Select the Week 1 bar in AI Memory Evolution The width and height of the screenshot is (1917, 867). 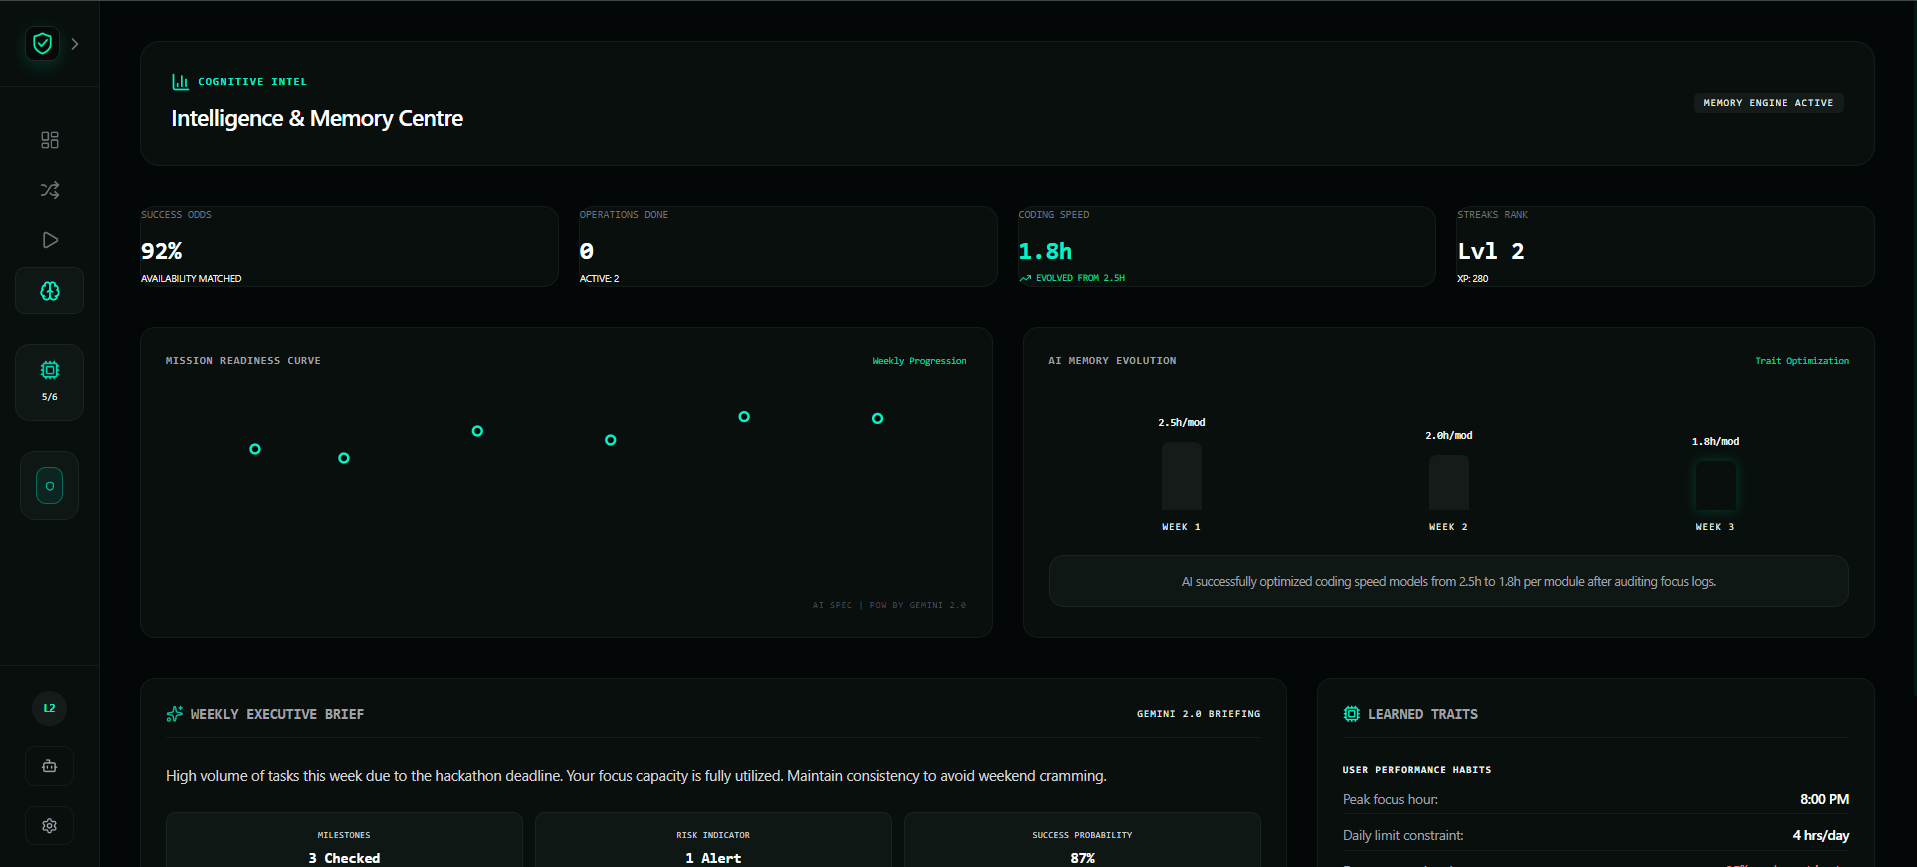[x=1182, y=476]
